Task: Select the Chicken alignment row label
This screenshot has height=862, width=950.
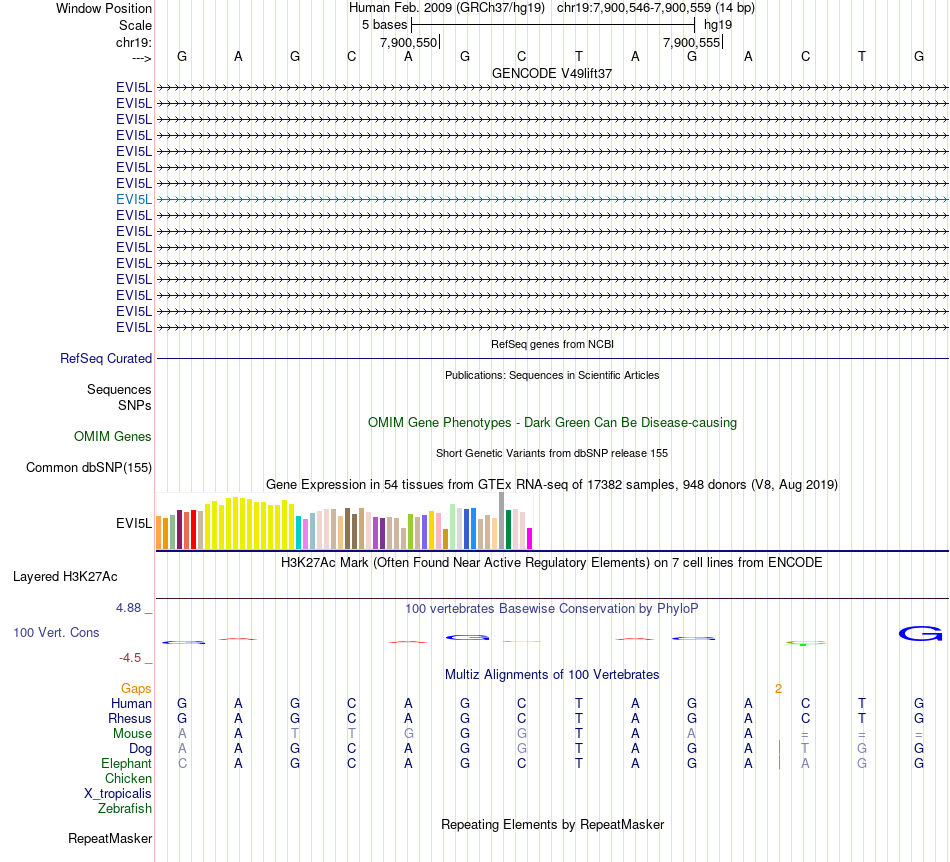Action: (x=128, y=778)
